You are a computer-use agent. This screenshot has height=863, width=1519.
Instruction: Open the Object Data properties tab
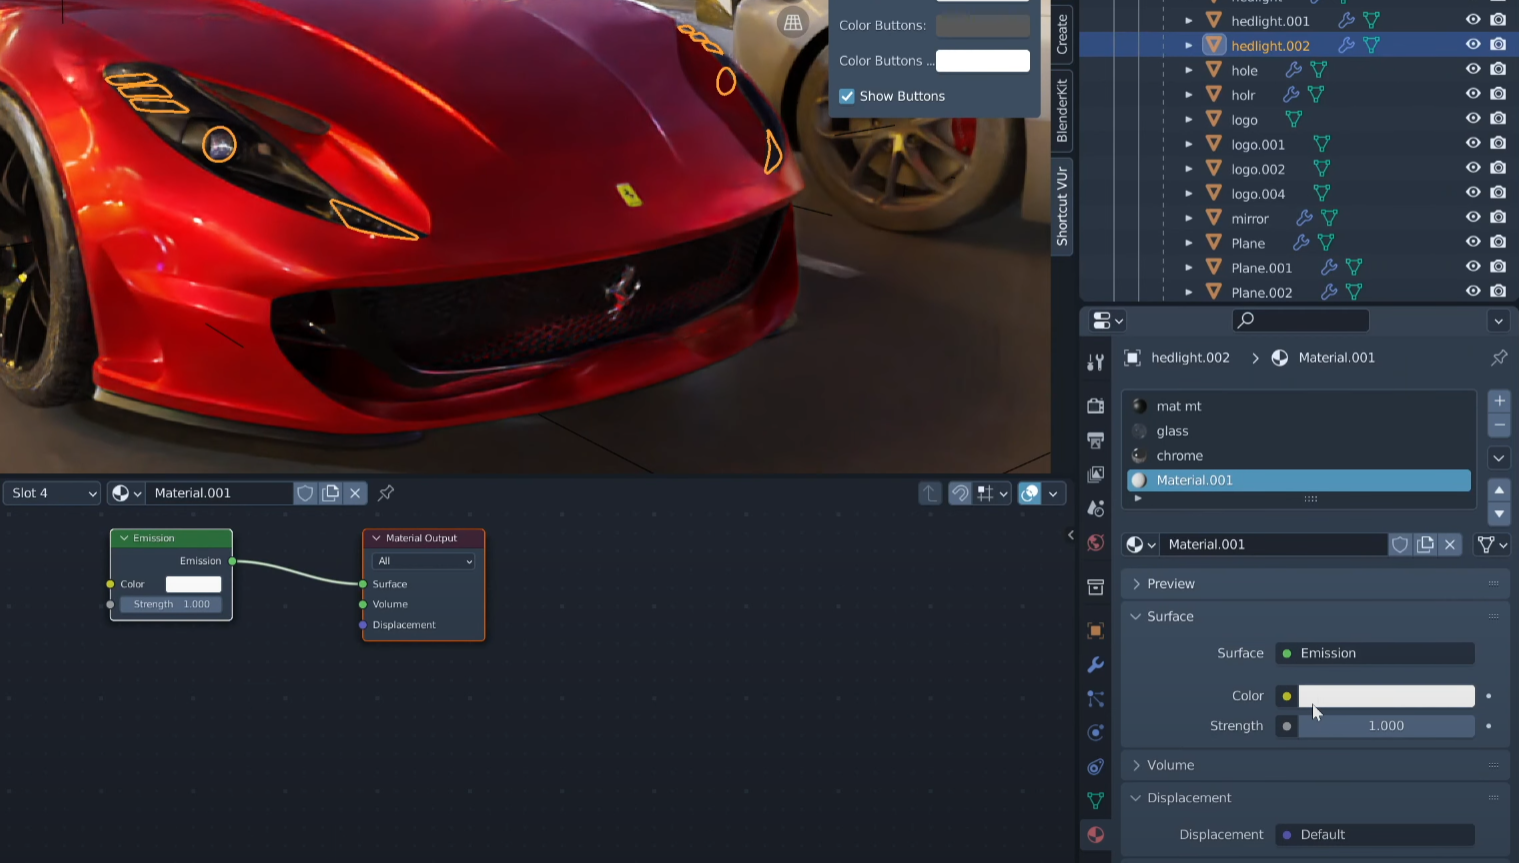point(1095,800)
